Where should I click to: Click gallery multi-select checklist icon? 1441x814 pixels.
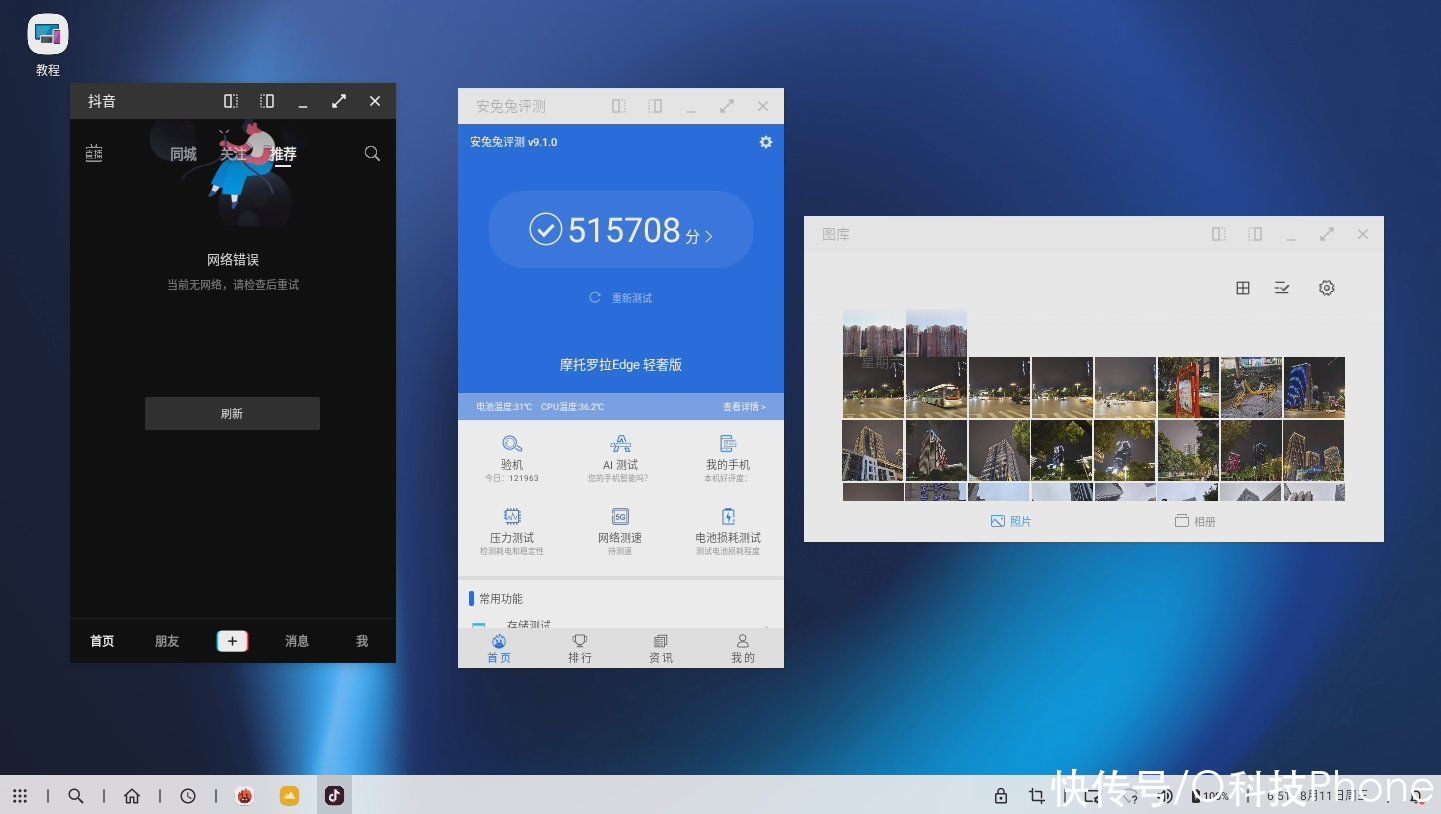[1282, 288]
